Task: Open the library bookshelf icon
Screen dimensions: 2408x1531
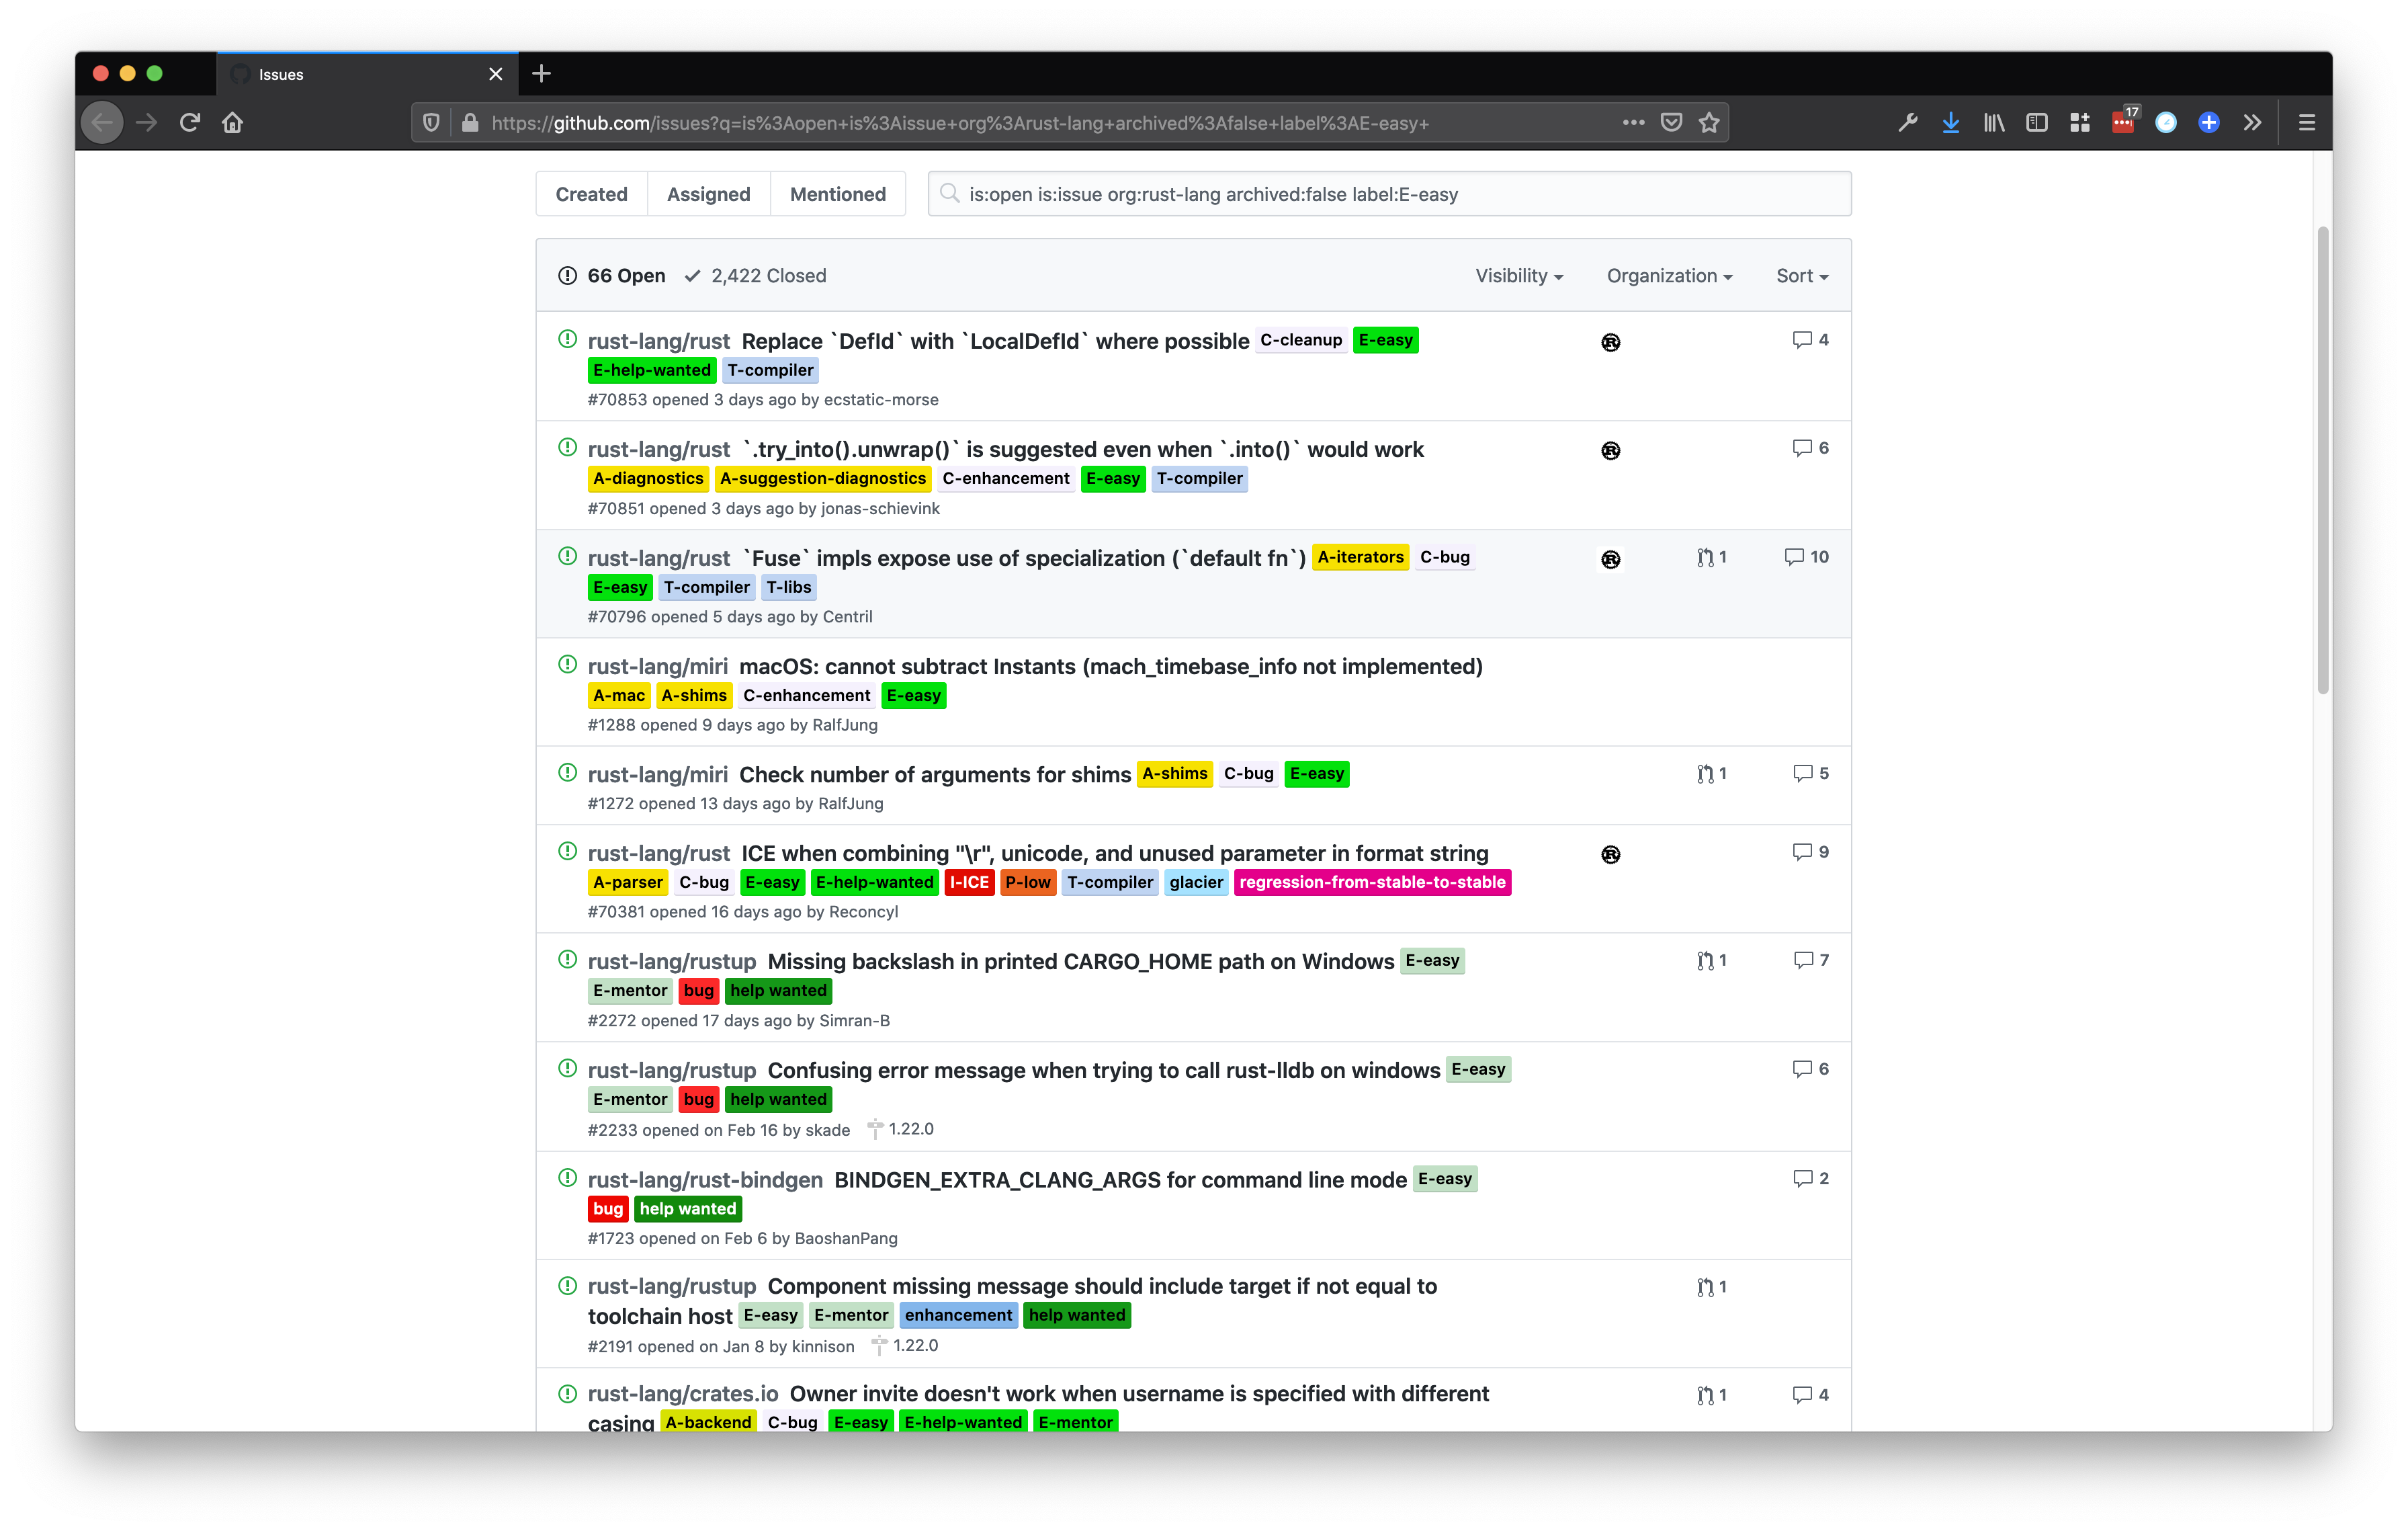Action: pos(1994,123)
